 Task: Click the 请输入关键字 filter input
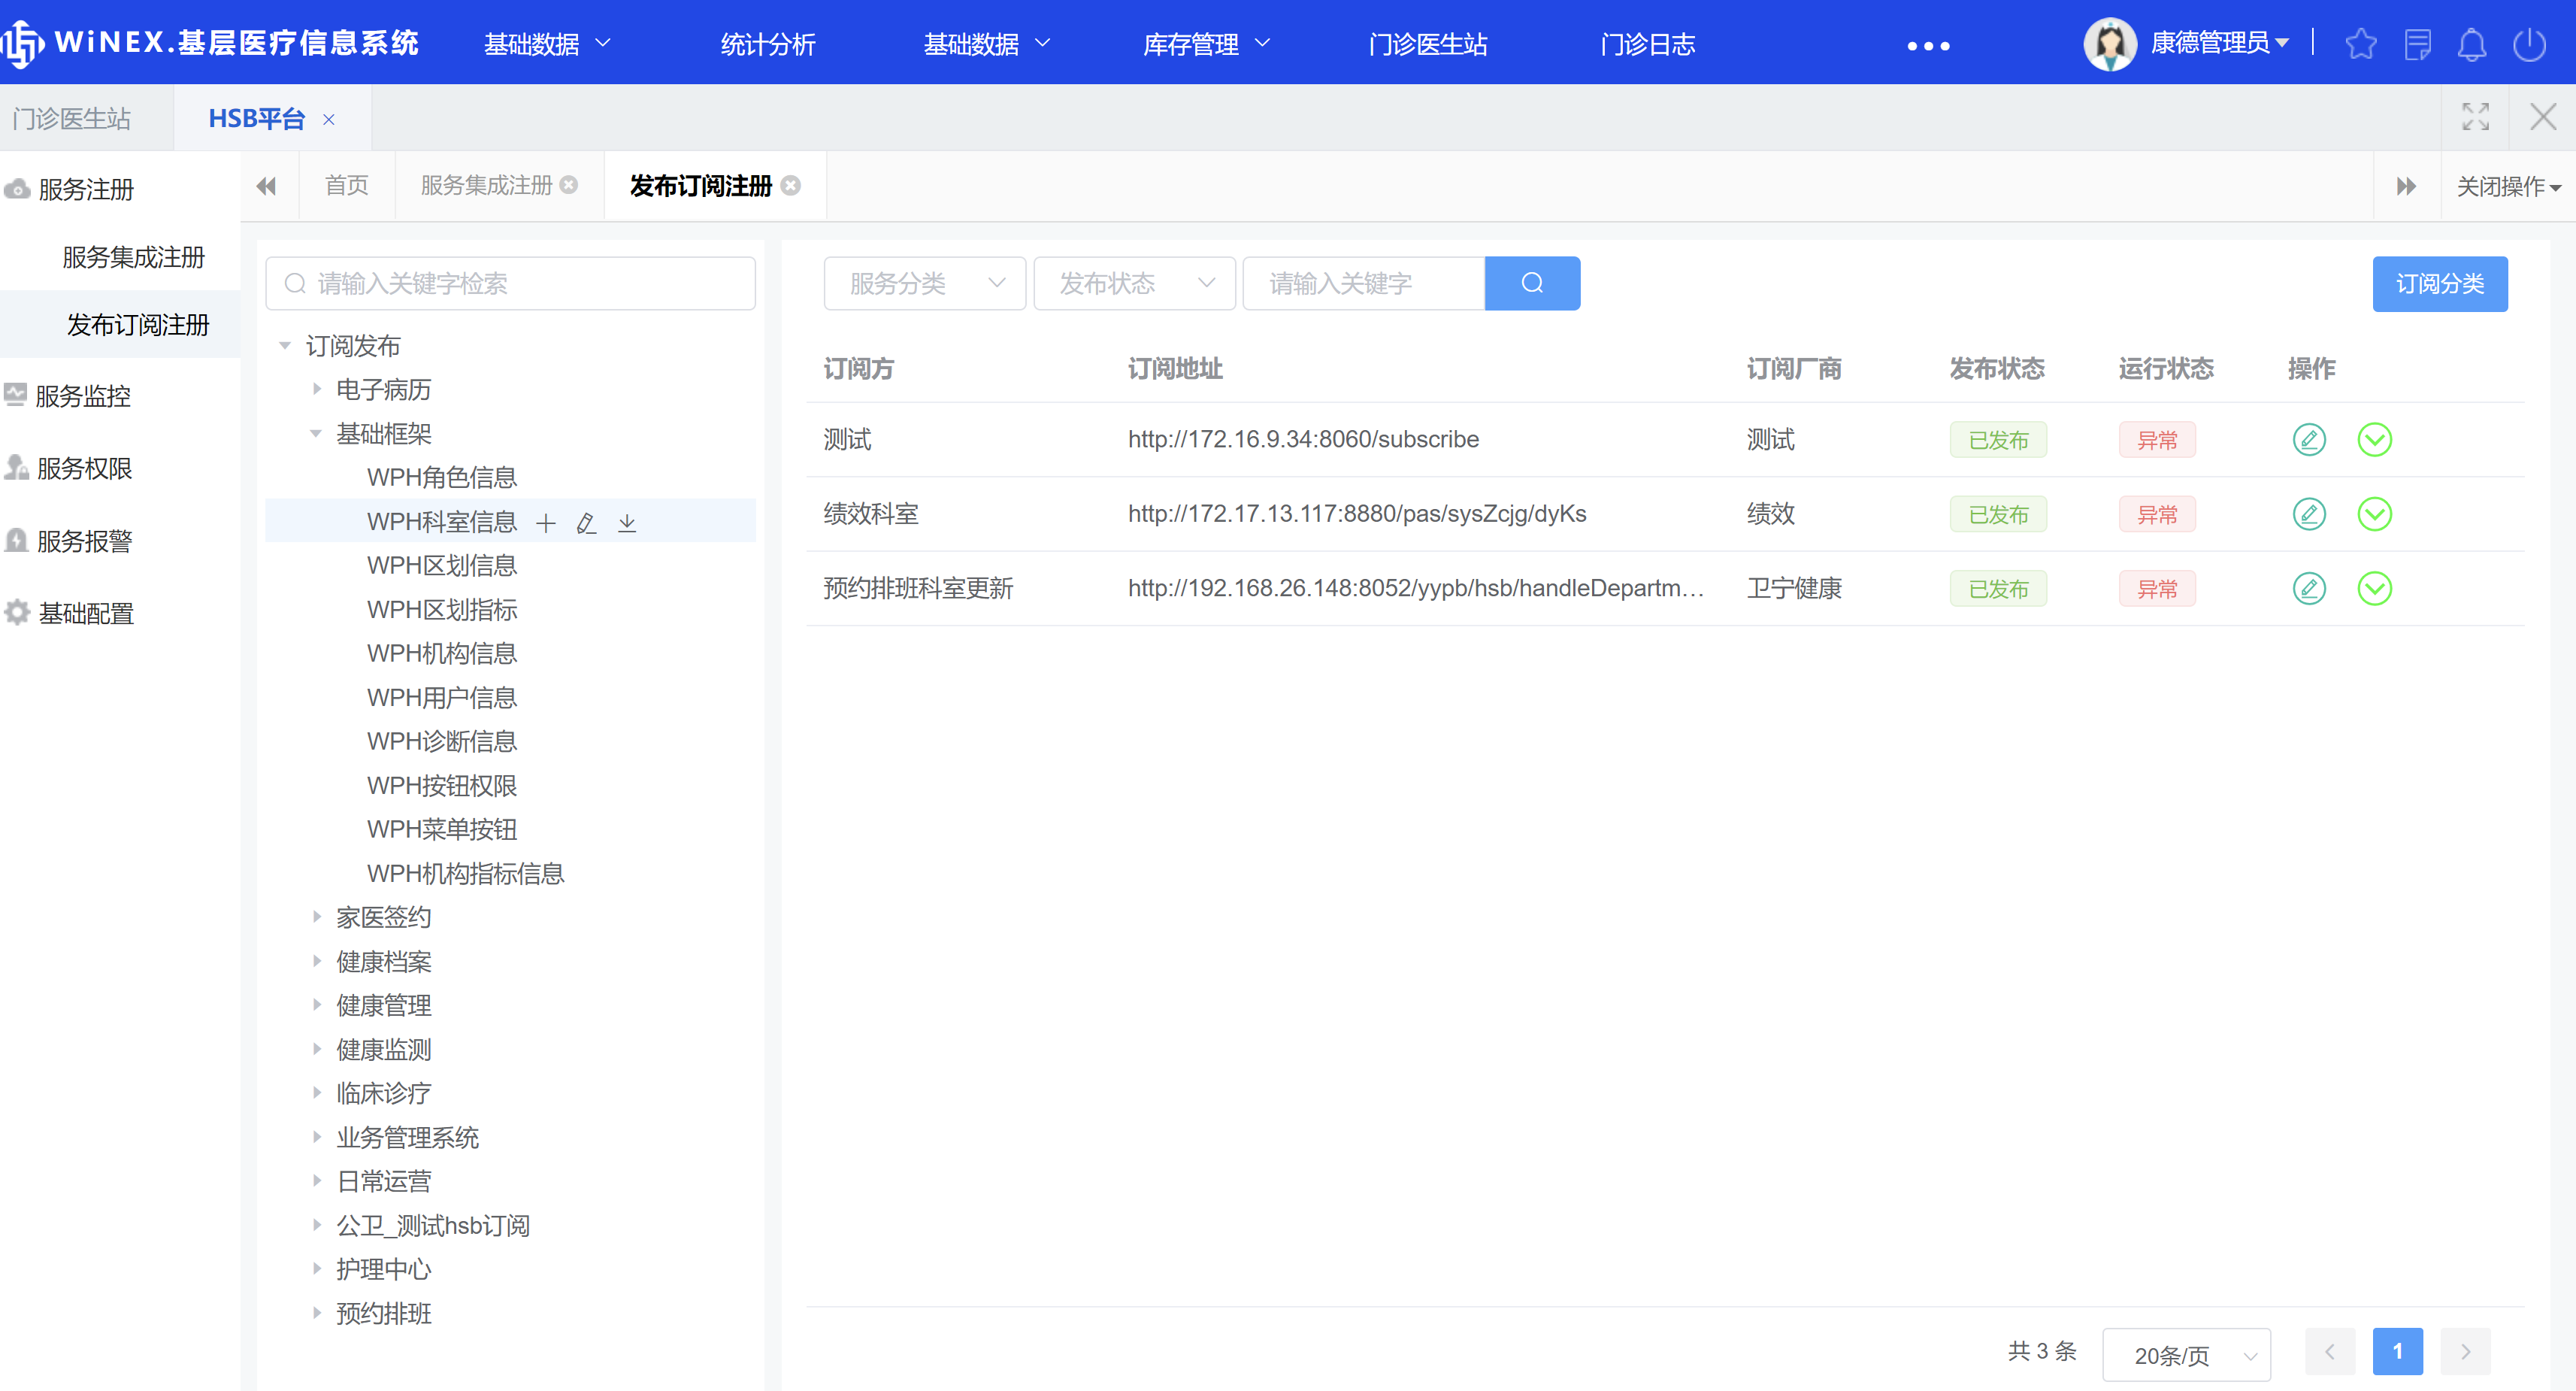1364,283
